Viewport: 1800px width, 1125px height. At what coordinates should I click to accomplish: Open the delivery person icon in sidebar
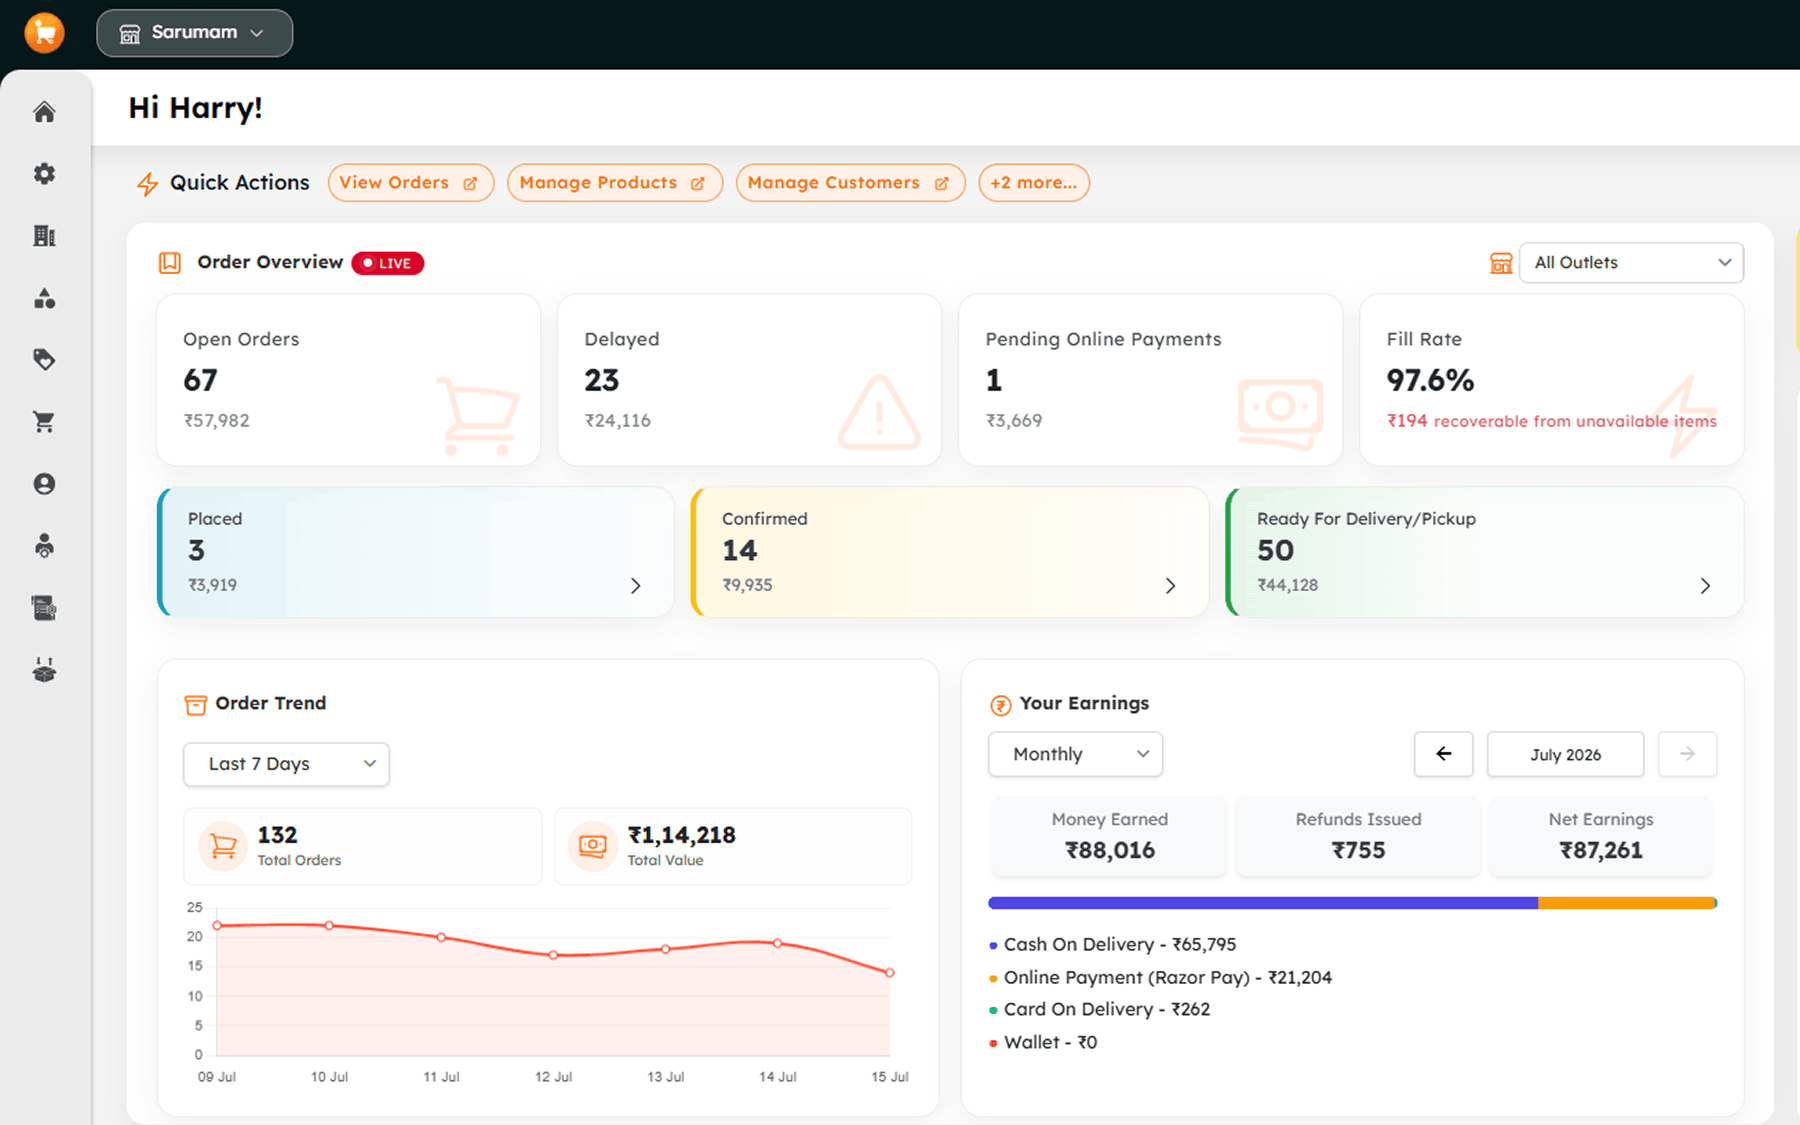click(x=44, y=546)
